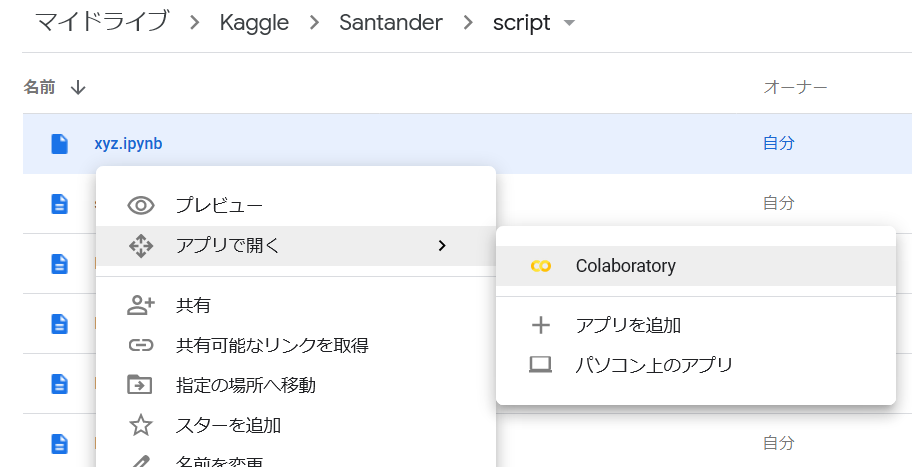Select アプリを追加 in submenu
Image resolution: width=912 pixels, height=467 pixels.
pos(696,325)
